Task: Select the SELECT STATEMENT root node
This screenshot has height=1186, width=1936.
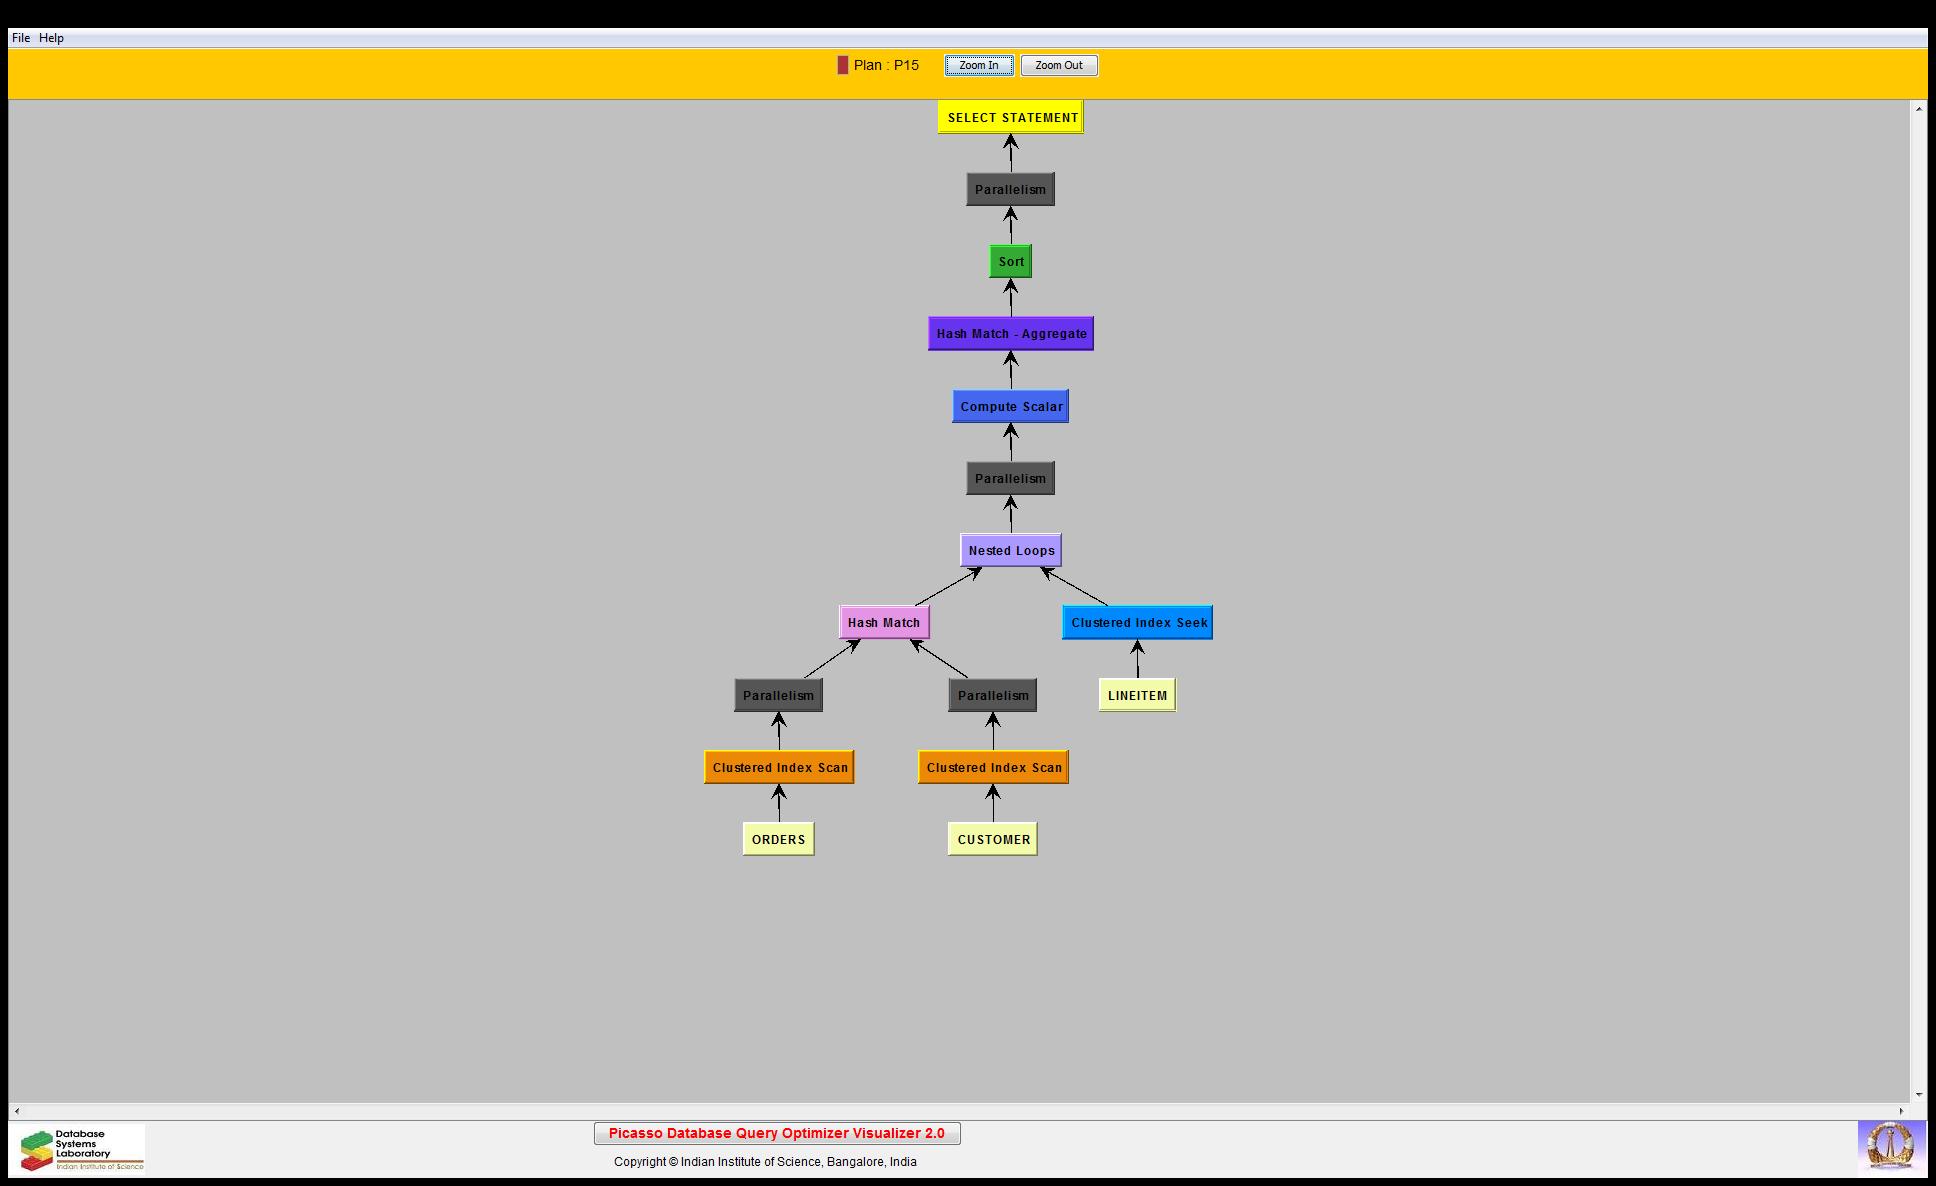Action: click(x=1011, y=117)
